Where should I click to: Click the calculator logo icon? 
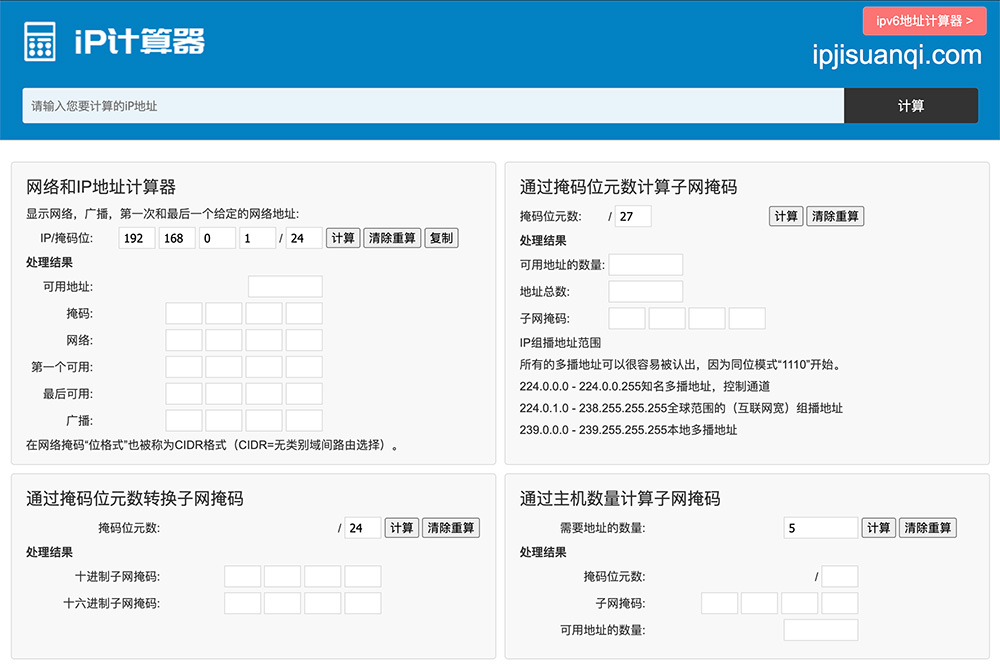point(40,41)
